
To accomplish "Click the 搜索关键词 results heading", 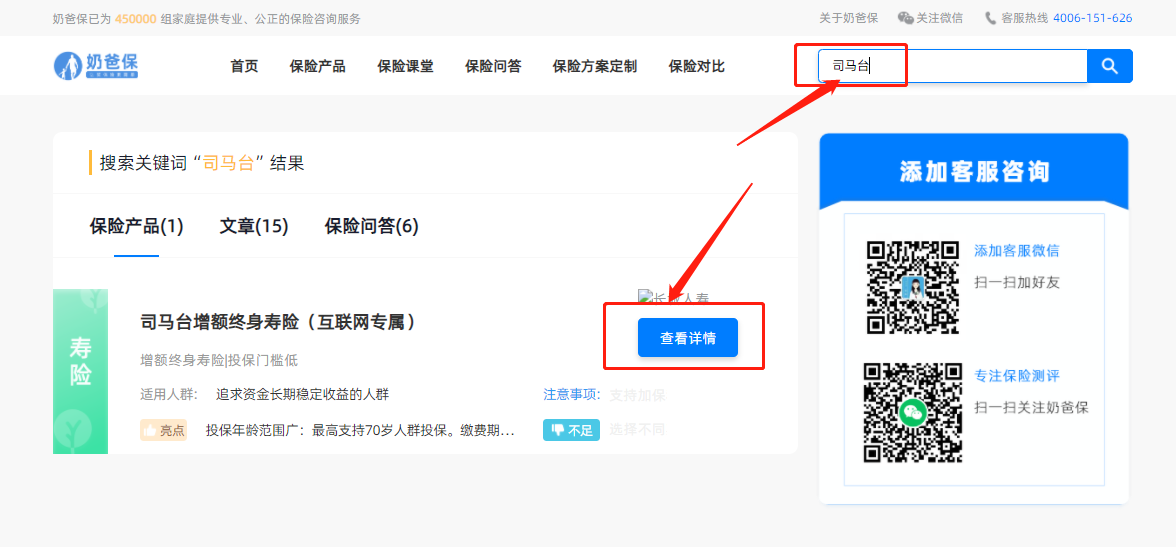I will 202,163.
